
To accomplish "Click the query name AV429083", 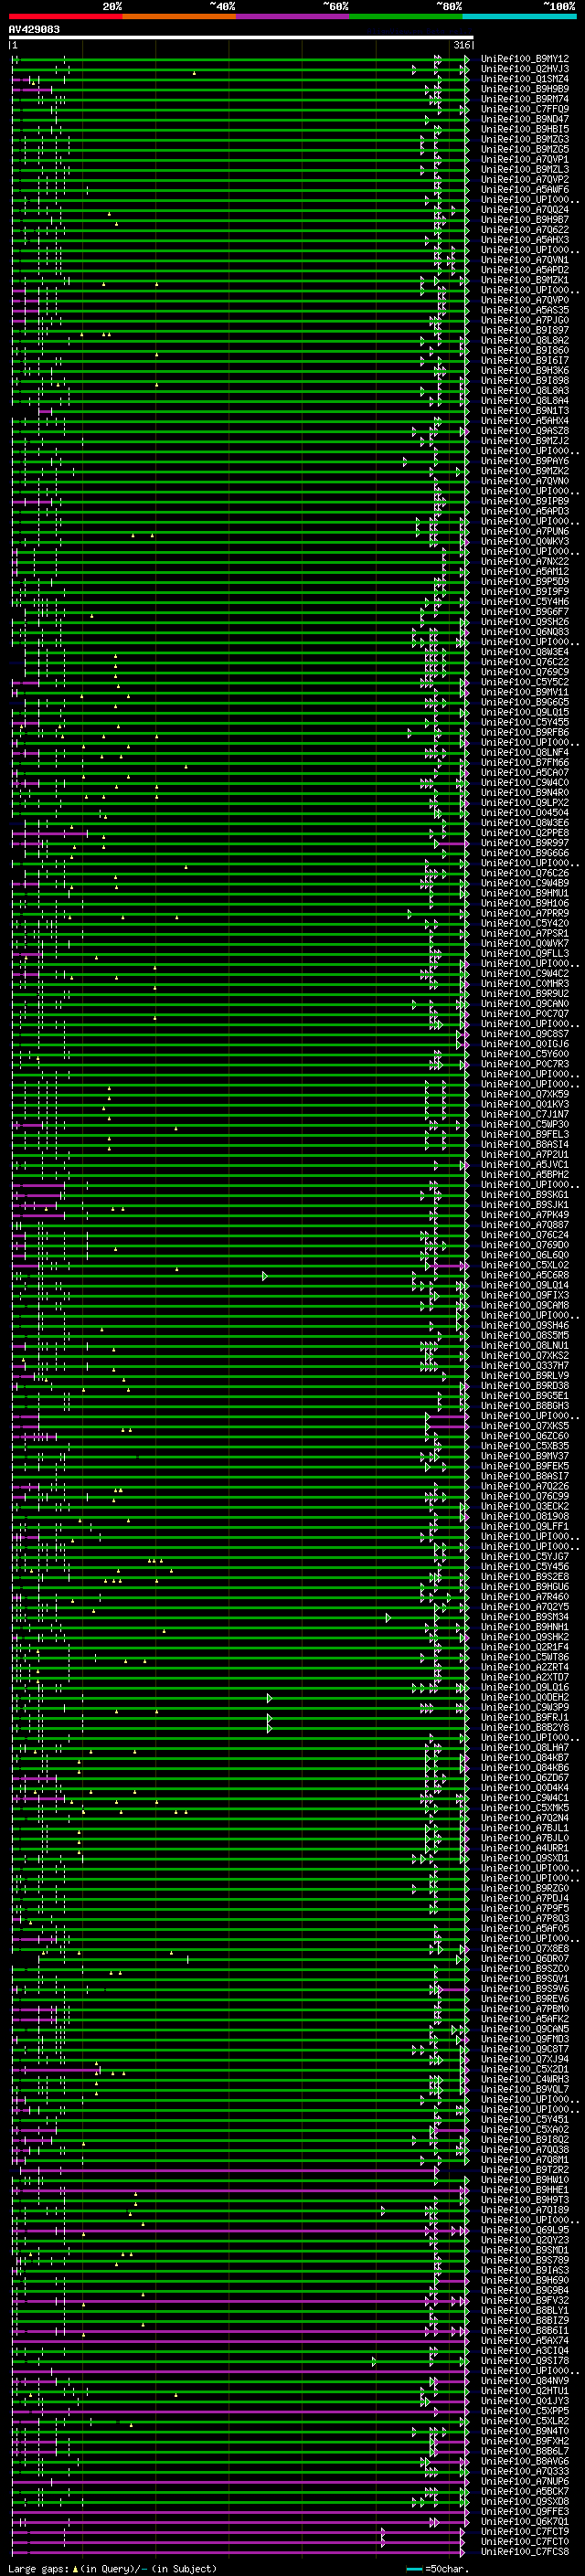I will click(34, 29).
